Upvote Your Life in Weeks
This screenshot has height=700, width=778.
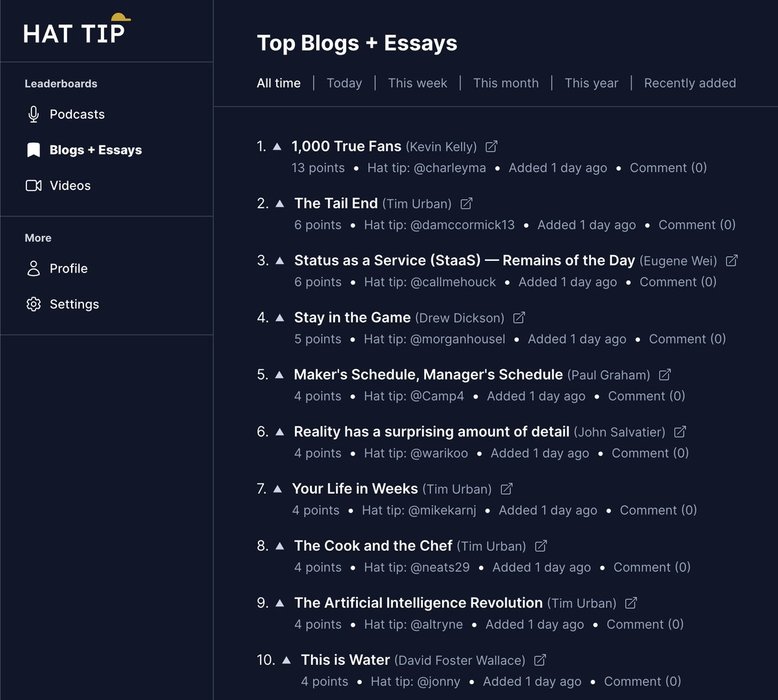click(x=278, y=489)
